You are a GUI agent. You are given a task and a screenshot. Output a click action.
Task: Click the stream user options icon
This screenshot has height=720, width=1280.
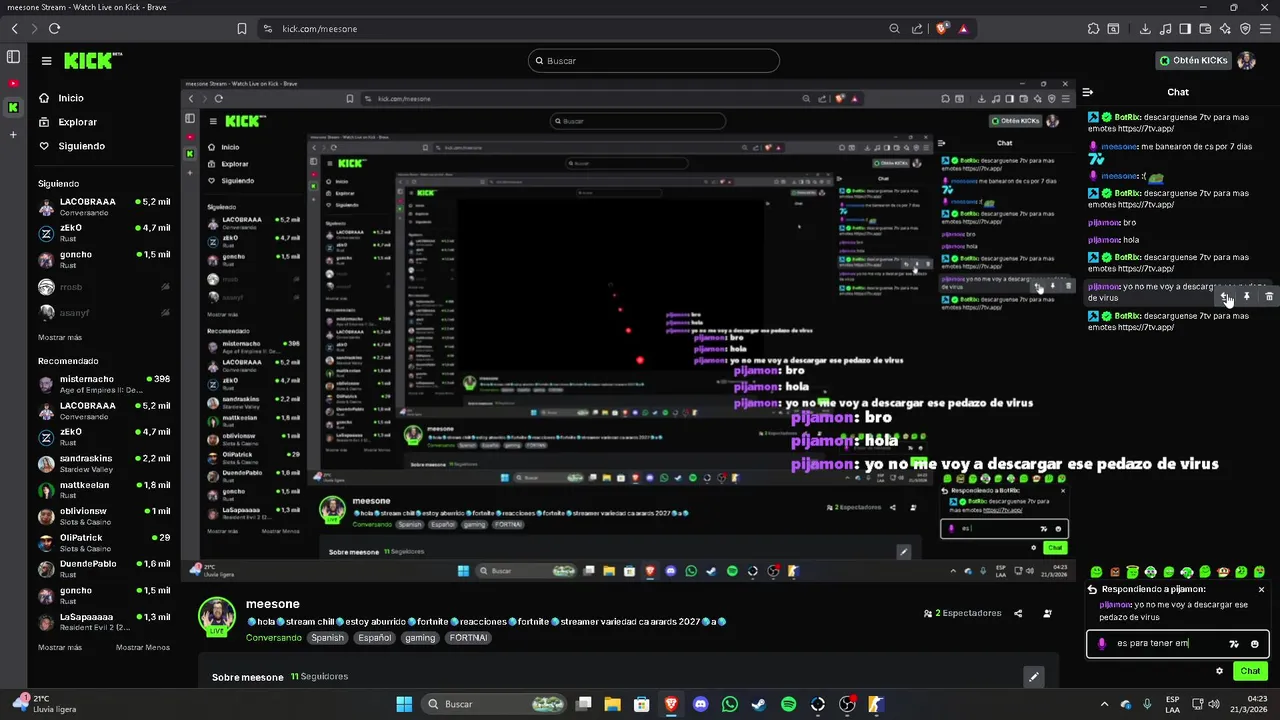pos(1047,613)
